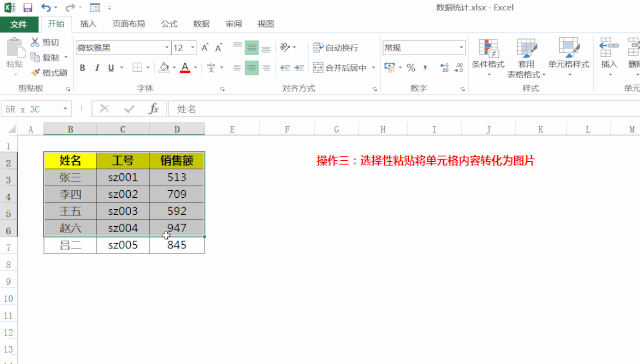Select row 7 header
The width and height of the screenshot is (640, 364).
(9, 247)
